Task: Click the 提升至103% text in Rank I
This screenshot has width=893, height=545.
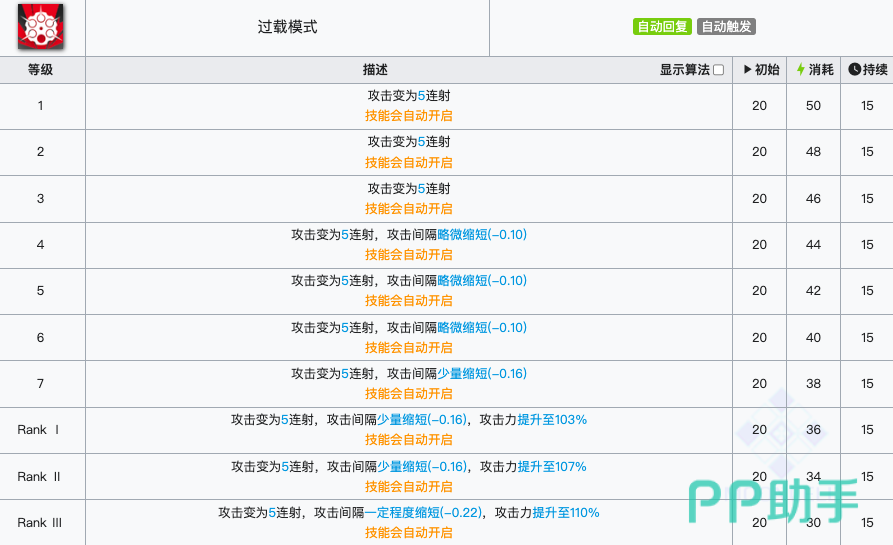Action: (552, 420)
